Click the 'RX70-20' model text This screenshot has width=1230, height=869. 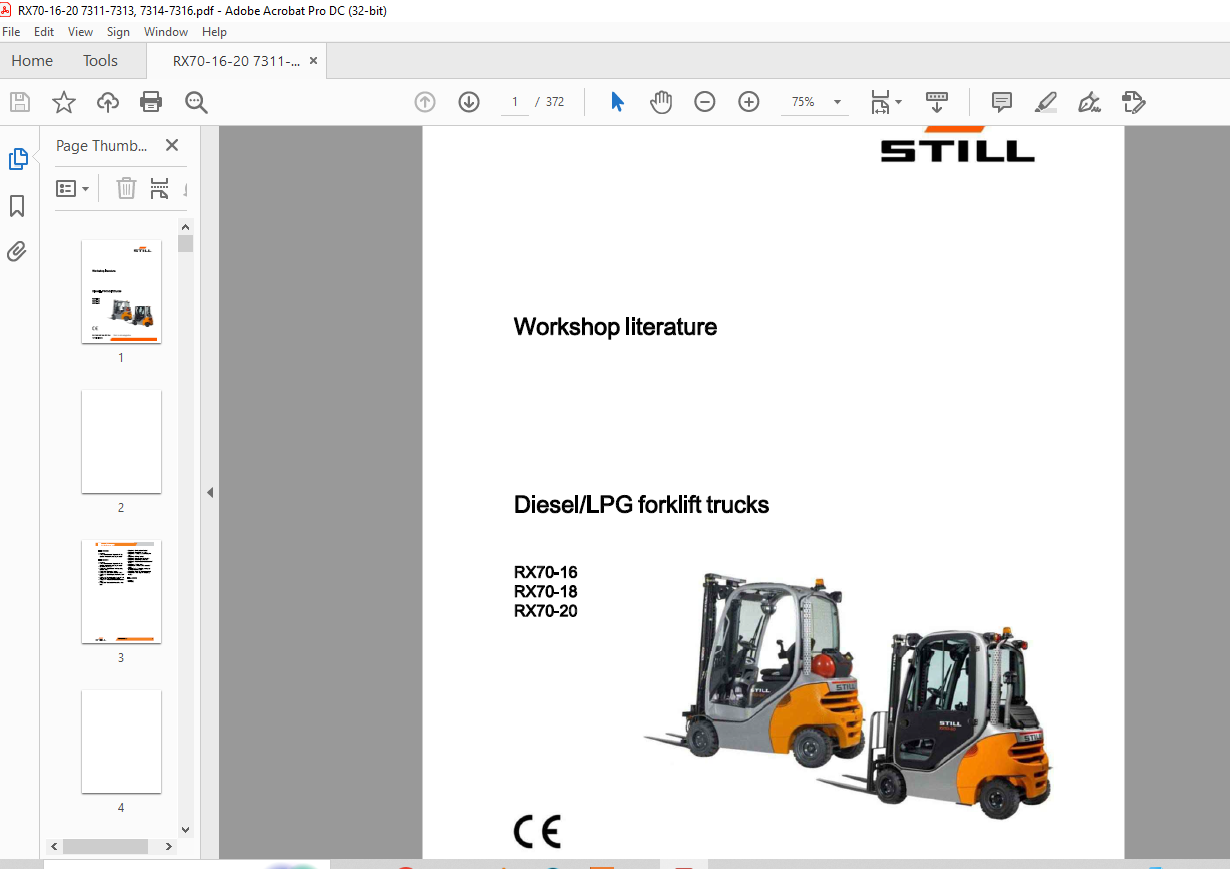pos(545,611)
